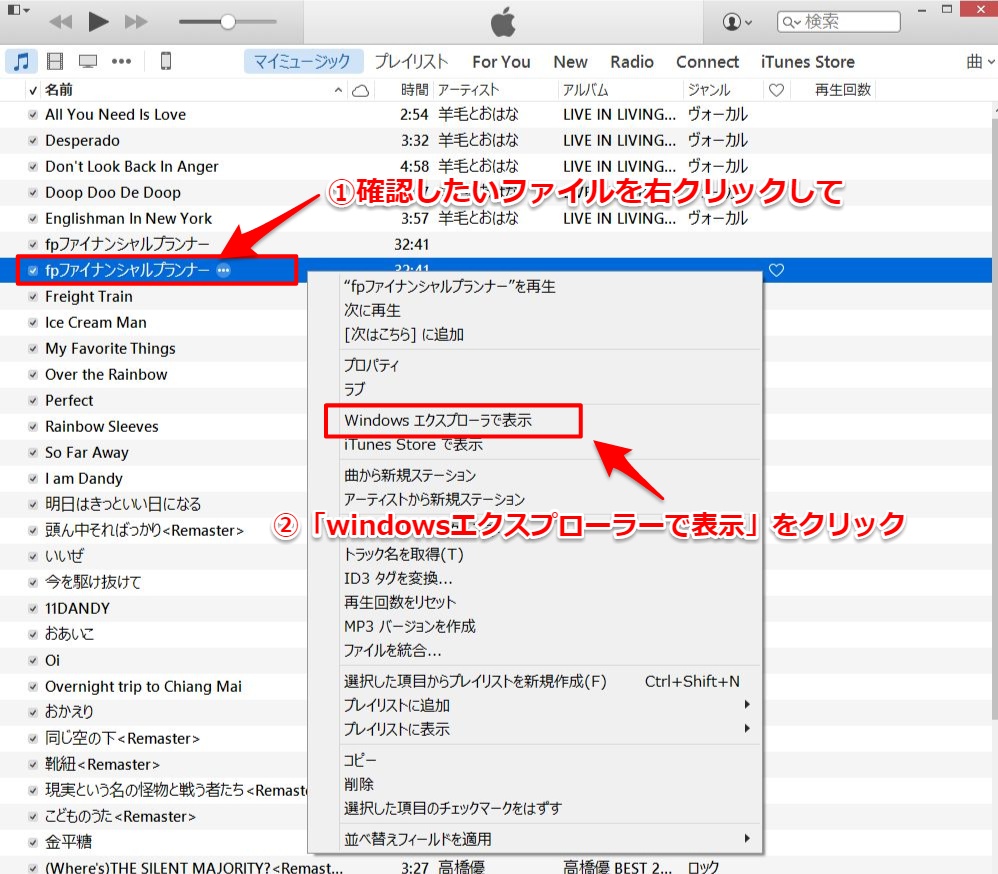Screen dimensions: 998x874
Task: Sort by the 時間 column header
Action: coord(415,90)
